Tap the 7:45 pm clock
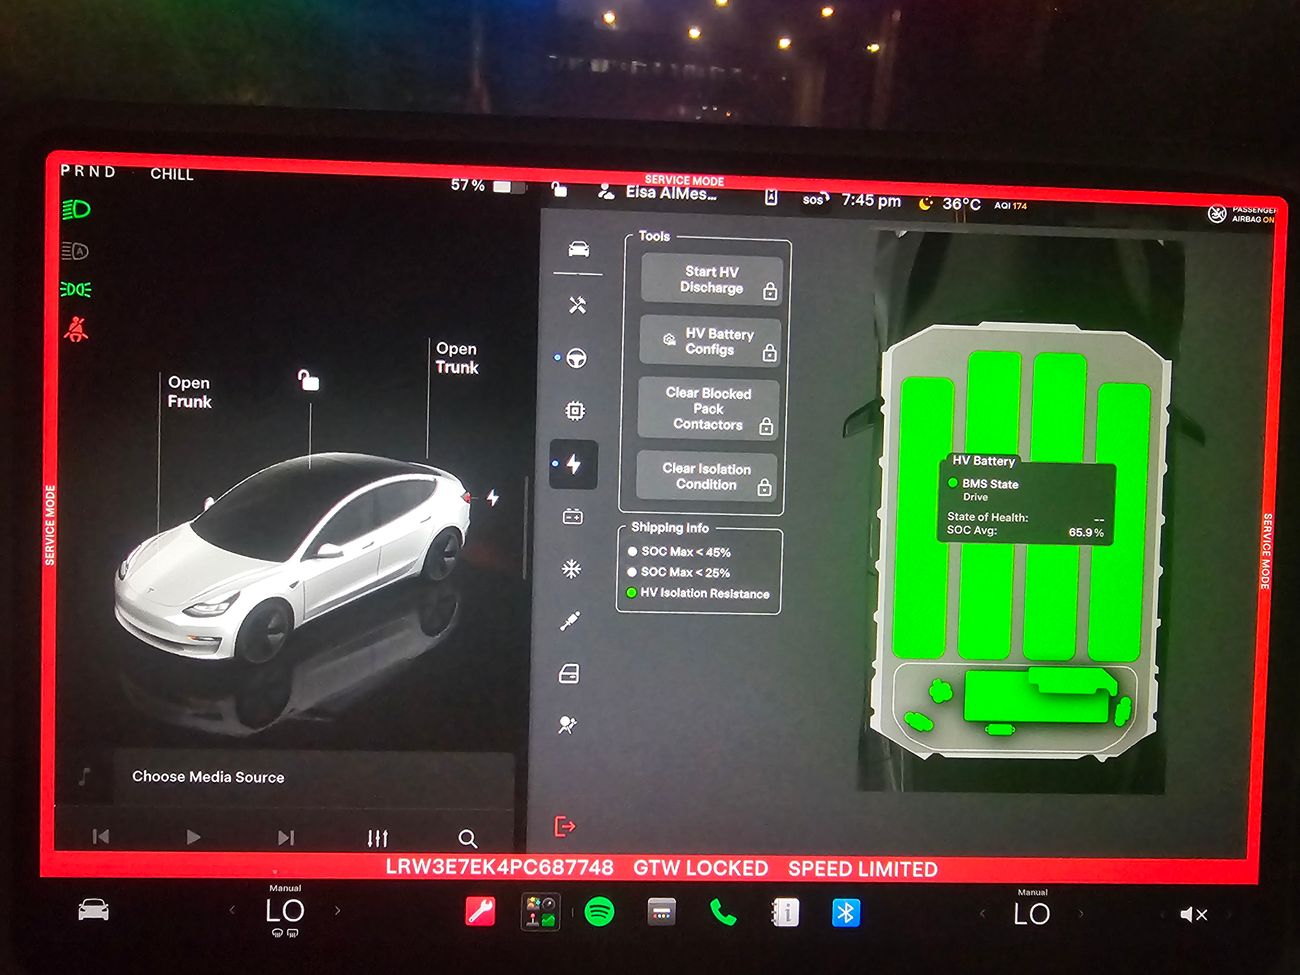This screenshot has width=1300, height=975. click(871, 200)
